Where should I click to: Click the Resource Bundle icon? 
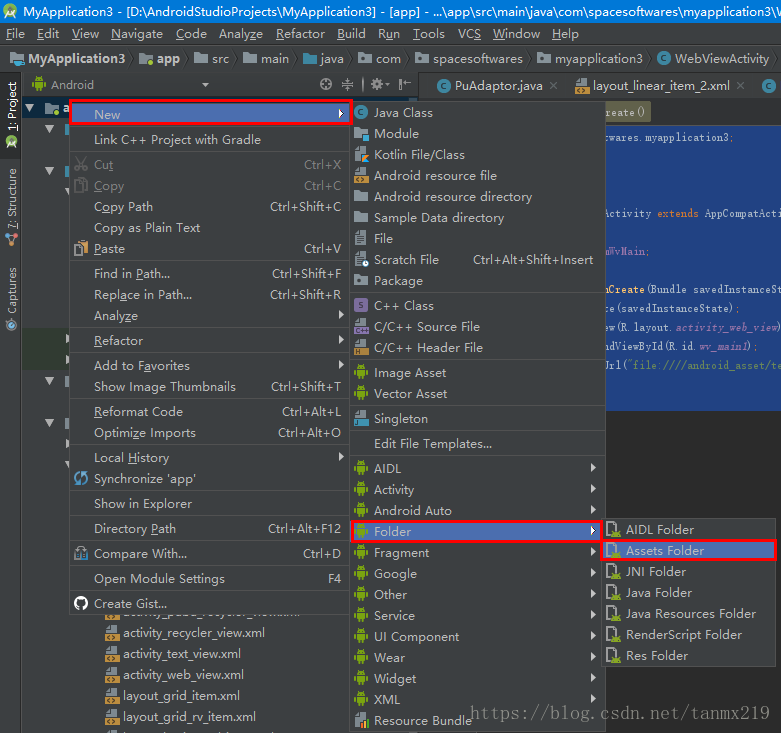[x=361, y=720]
